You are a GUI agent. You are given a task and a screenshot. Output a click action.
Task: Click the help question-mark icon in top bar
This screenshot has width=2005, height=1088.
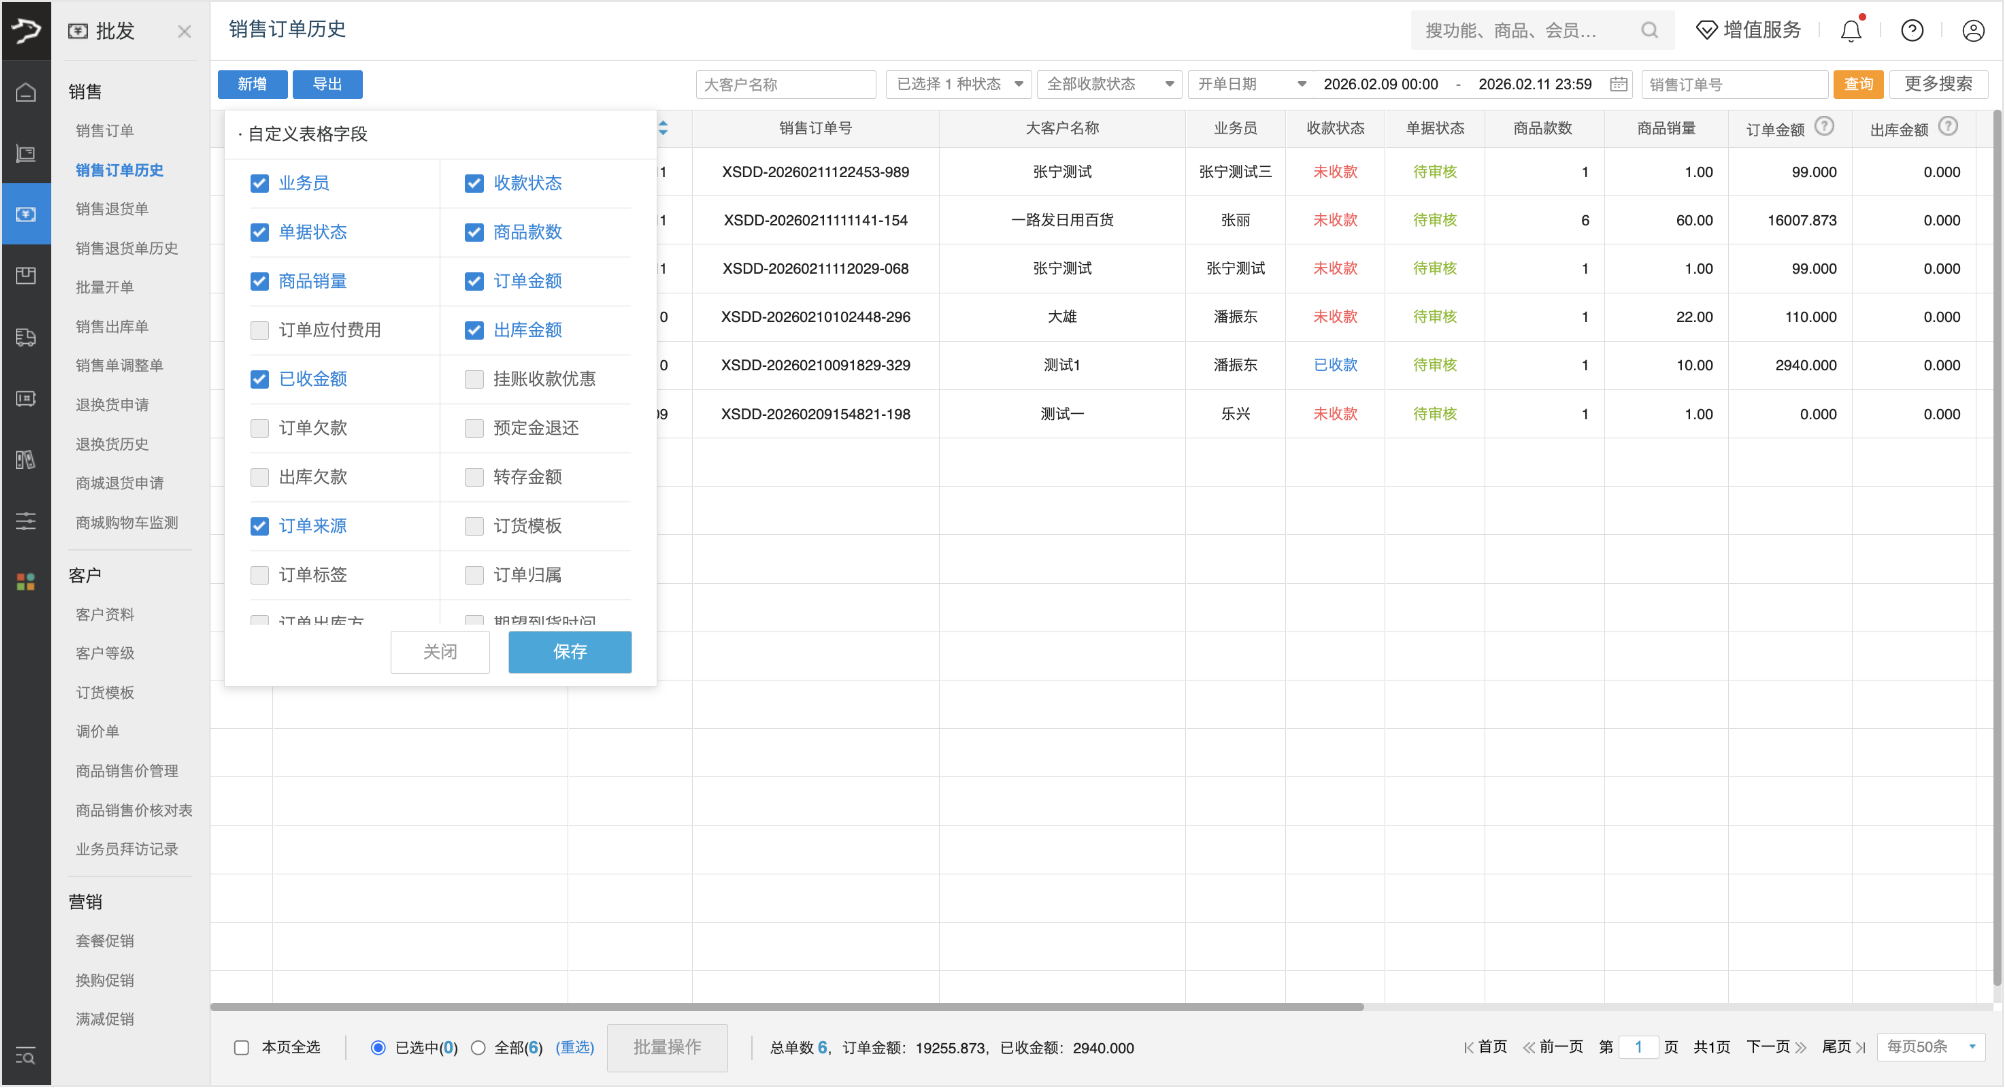1912,30
